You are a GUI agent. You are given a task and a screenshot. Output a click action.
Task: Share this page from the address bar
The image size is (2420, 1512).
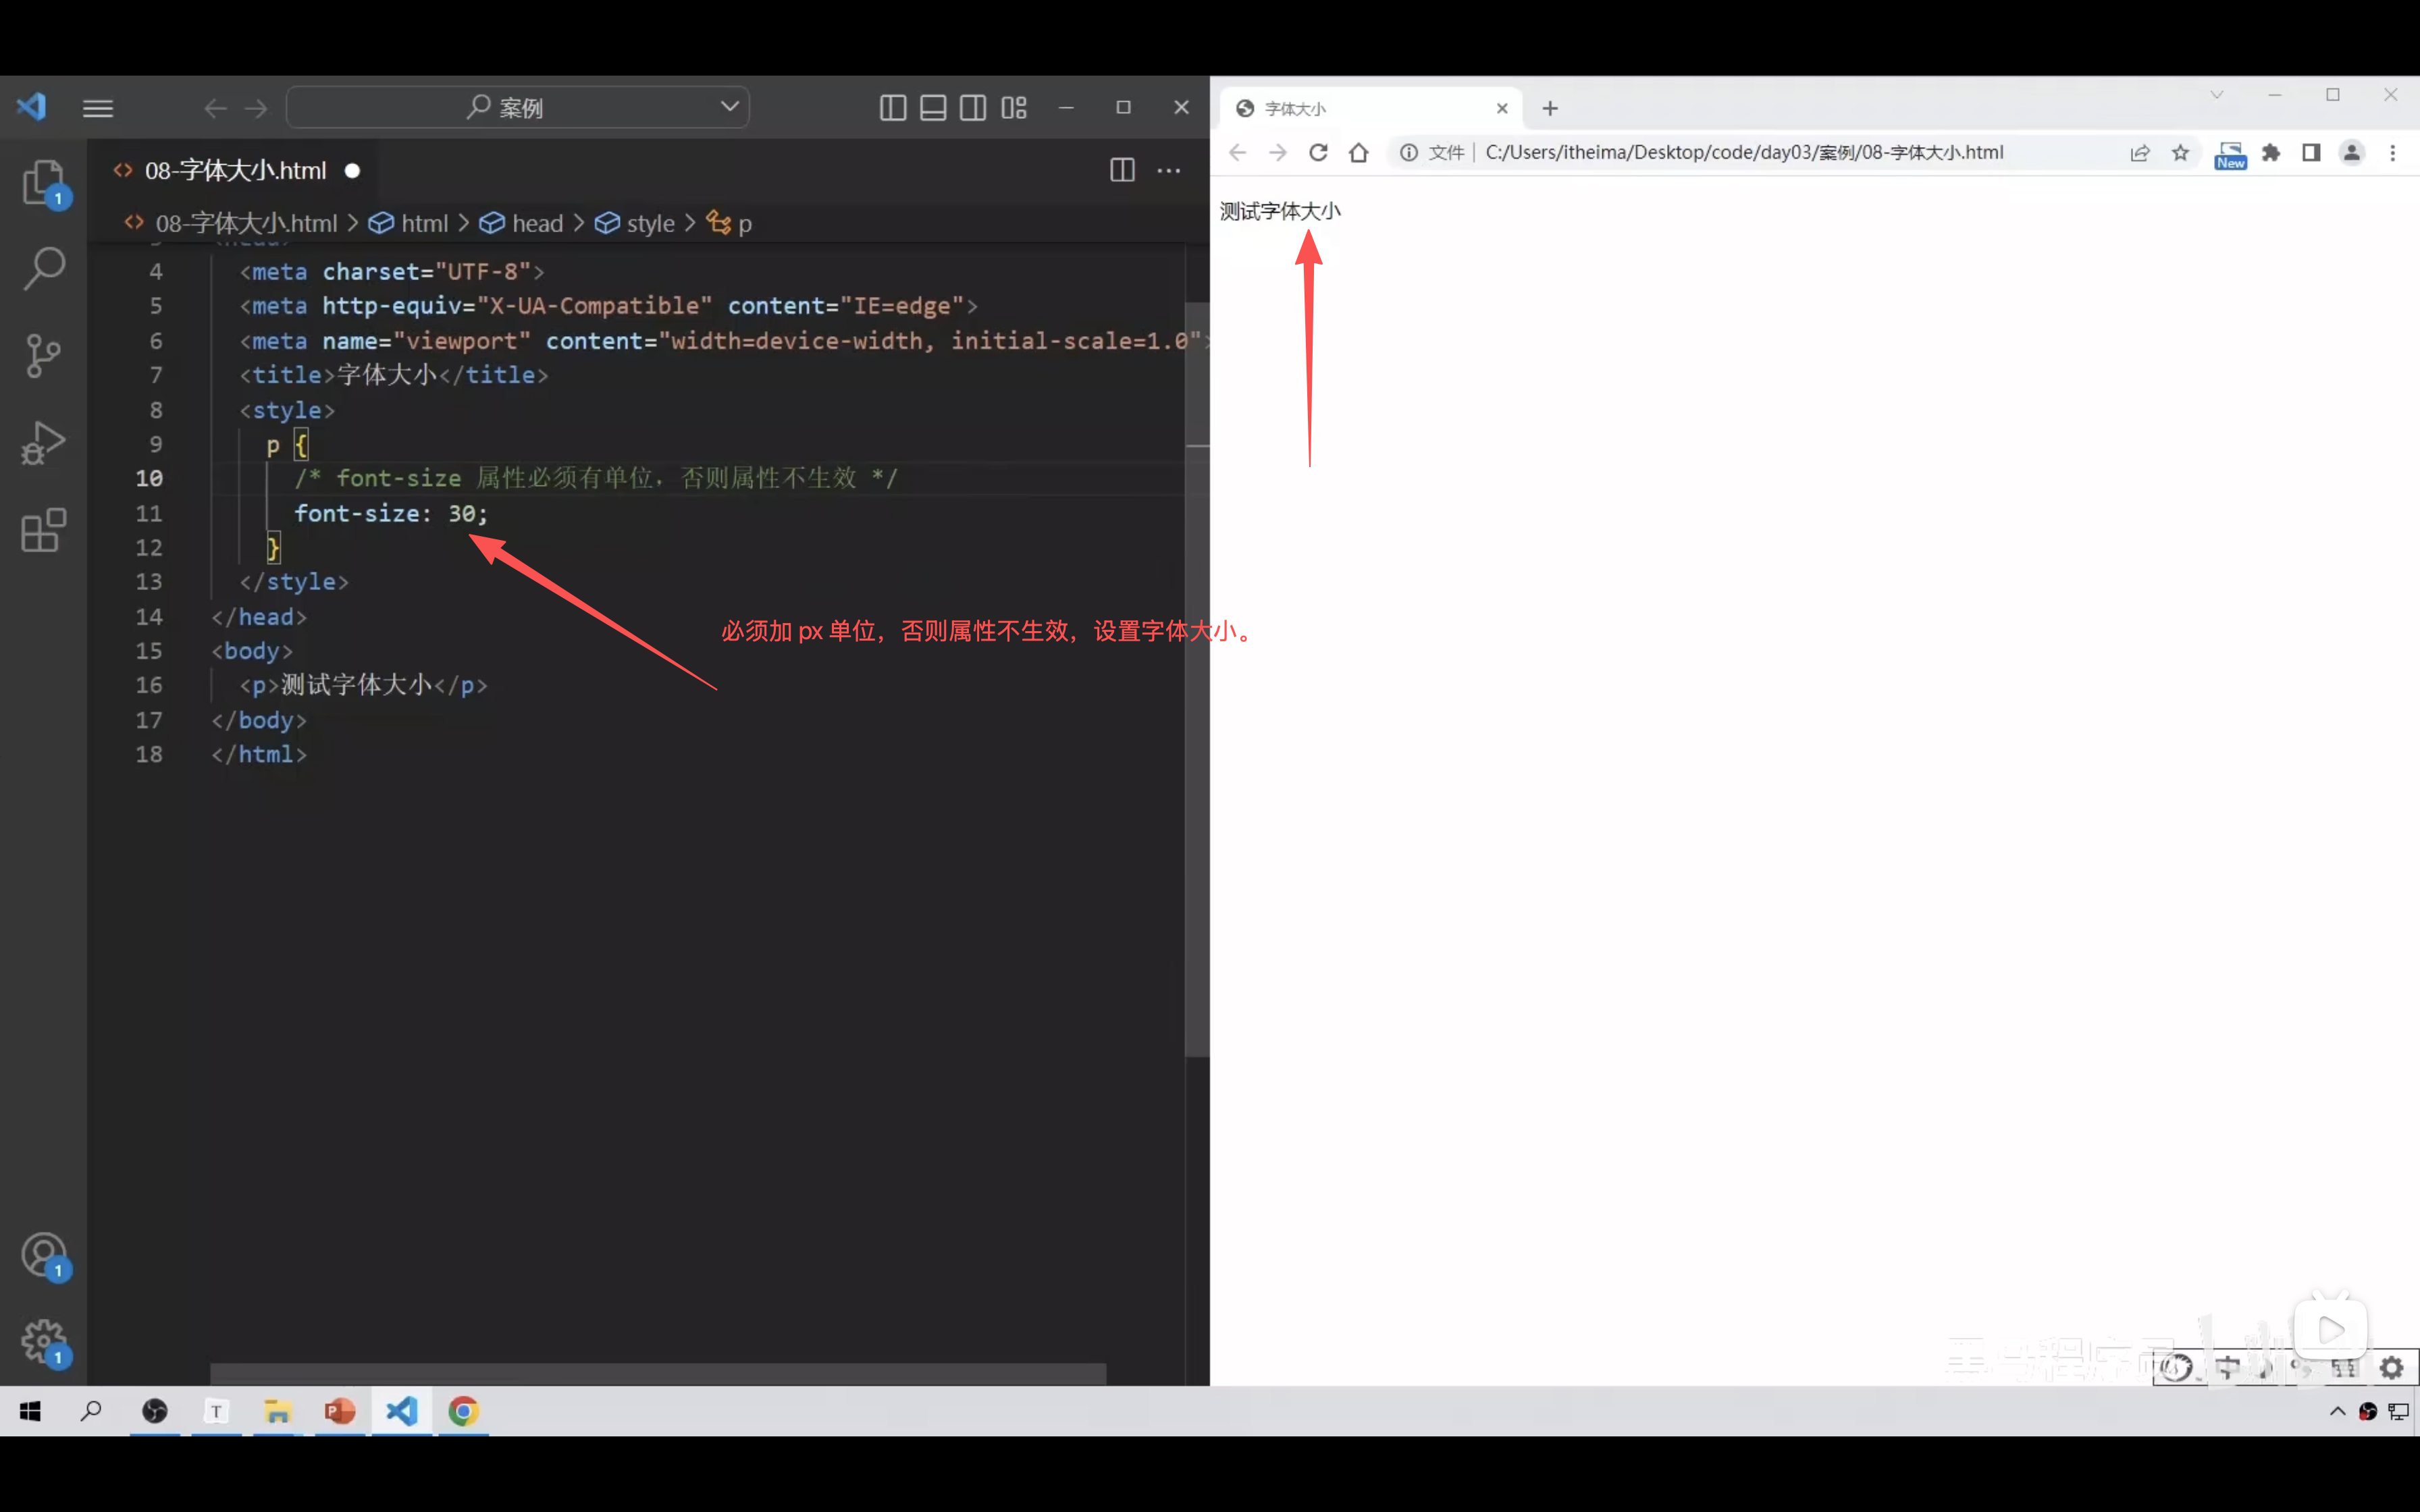2140,152
